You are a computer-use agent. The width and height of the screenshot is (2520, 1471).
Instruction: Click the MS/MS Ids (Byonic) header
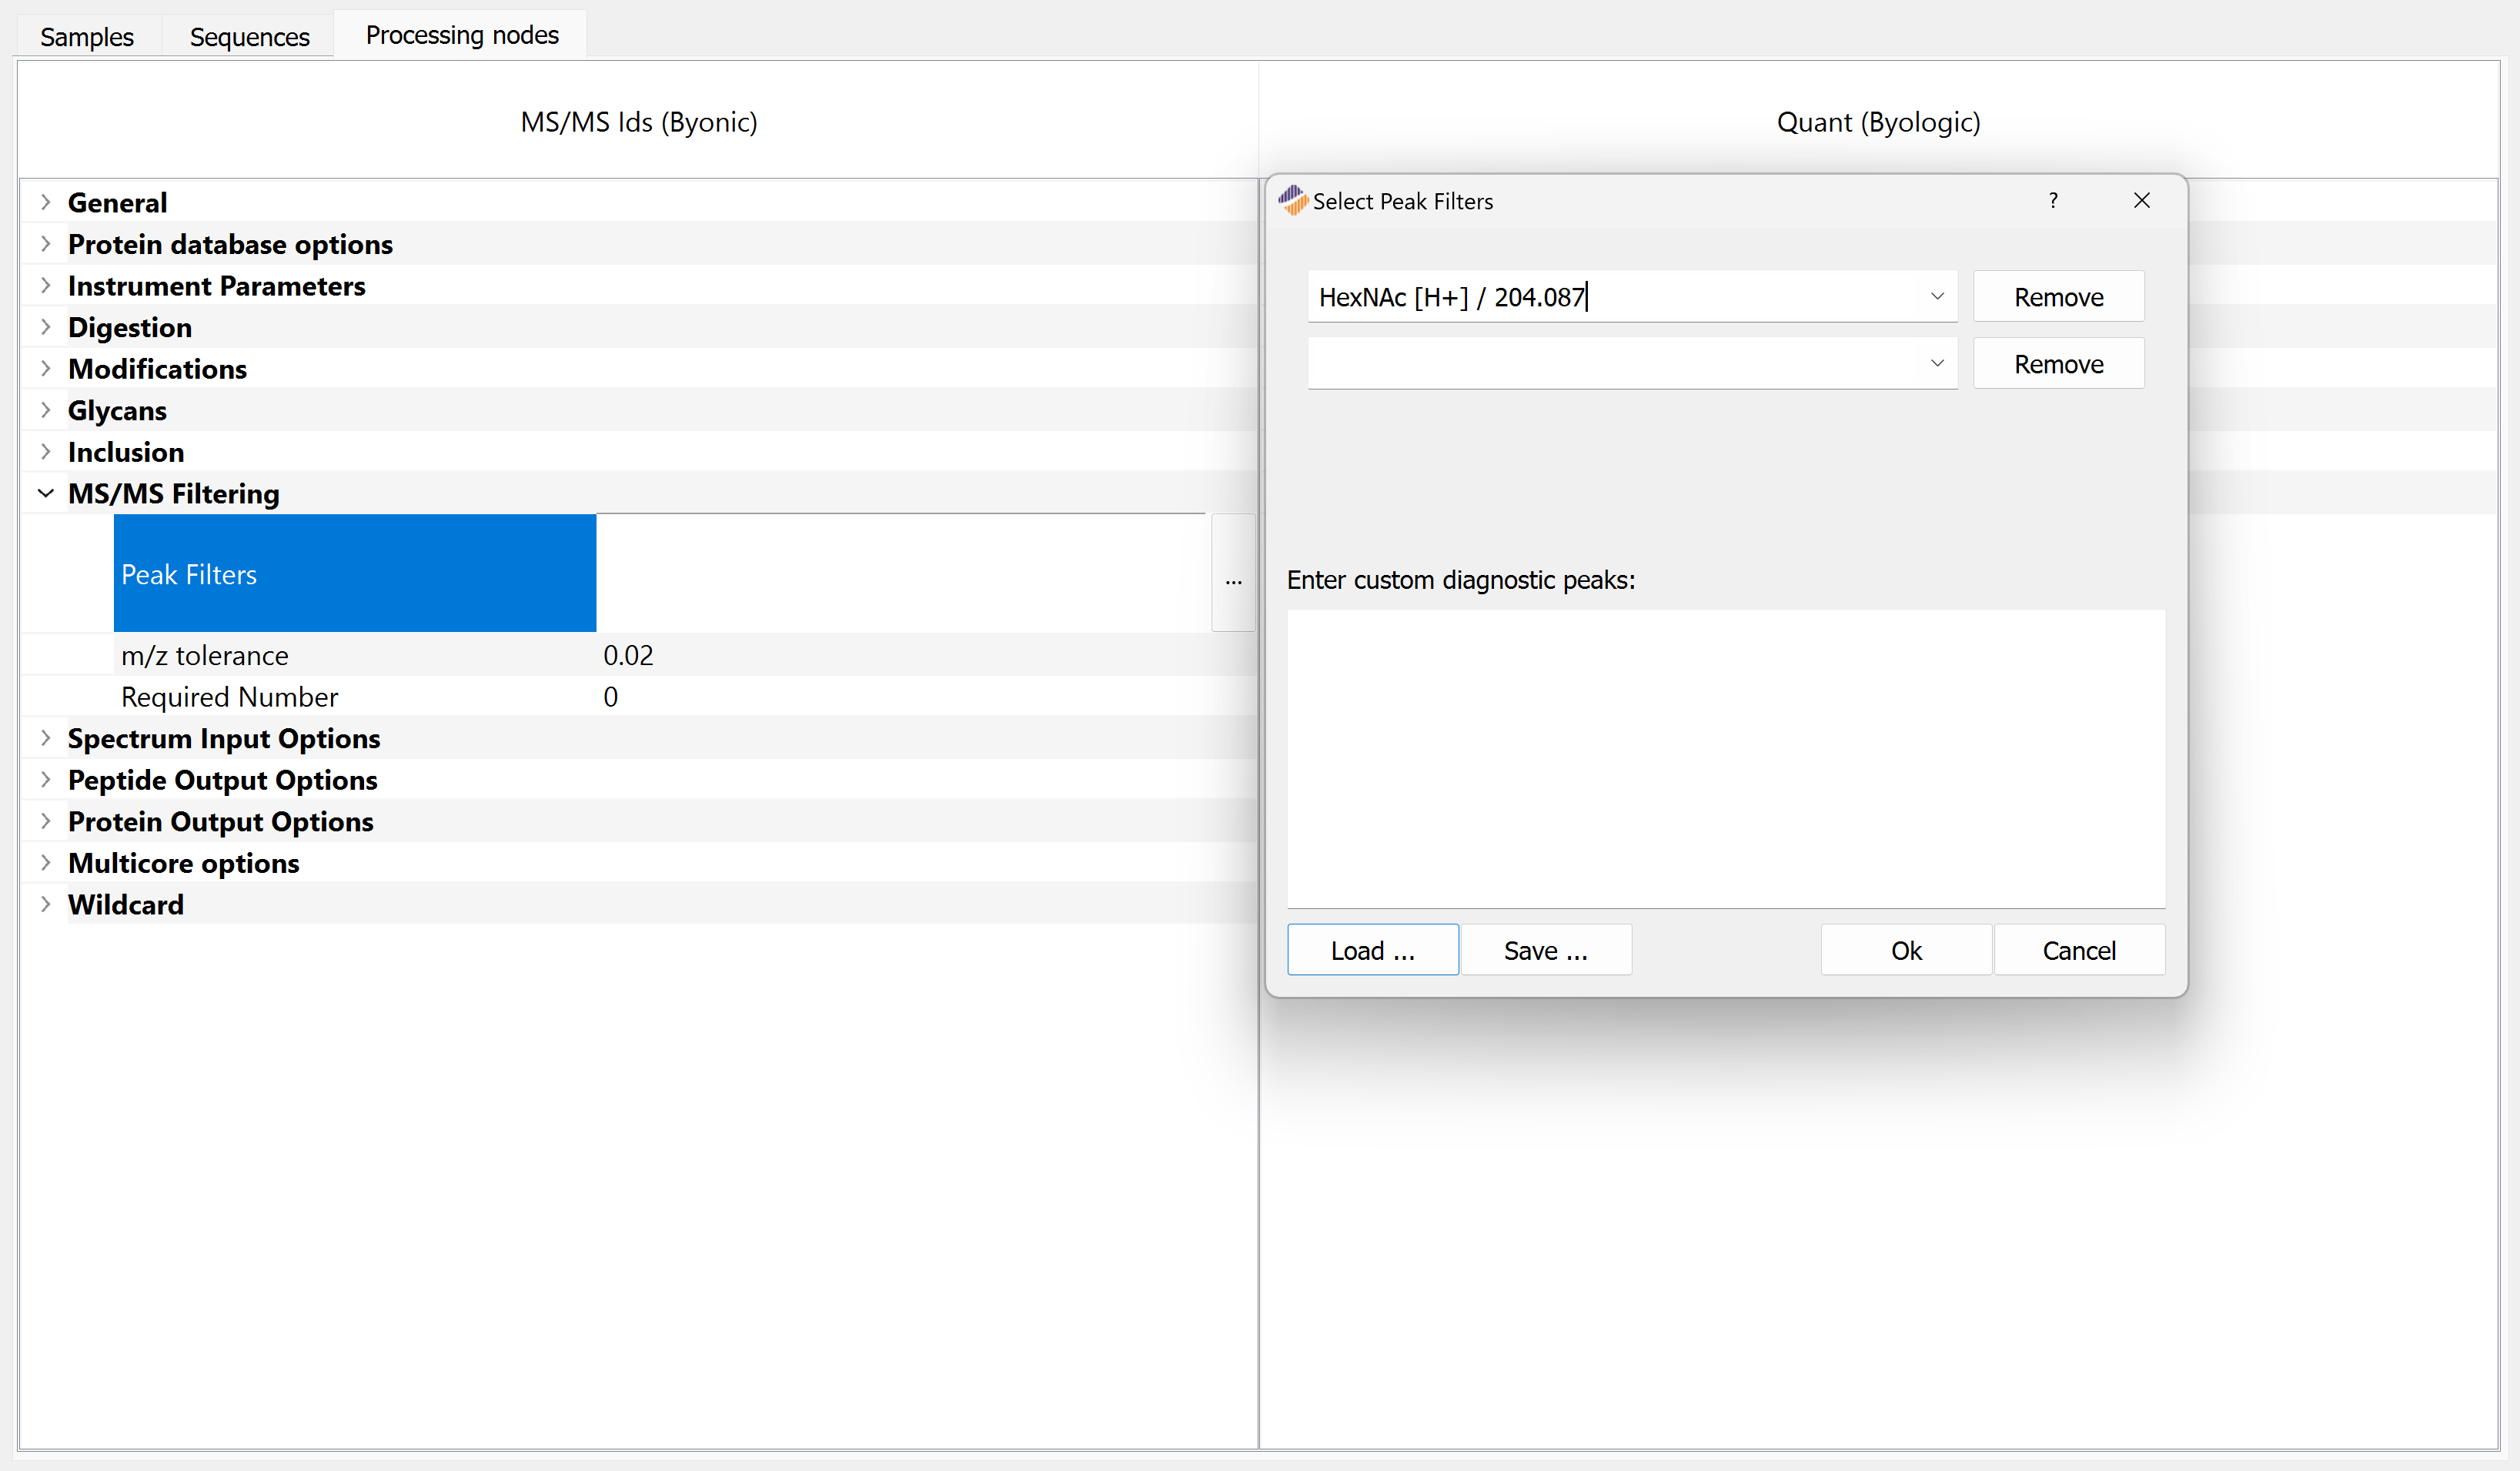(x=639, y=122)
